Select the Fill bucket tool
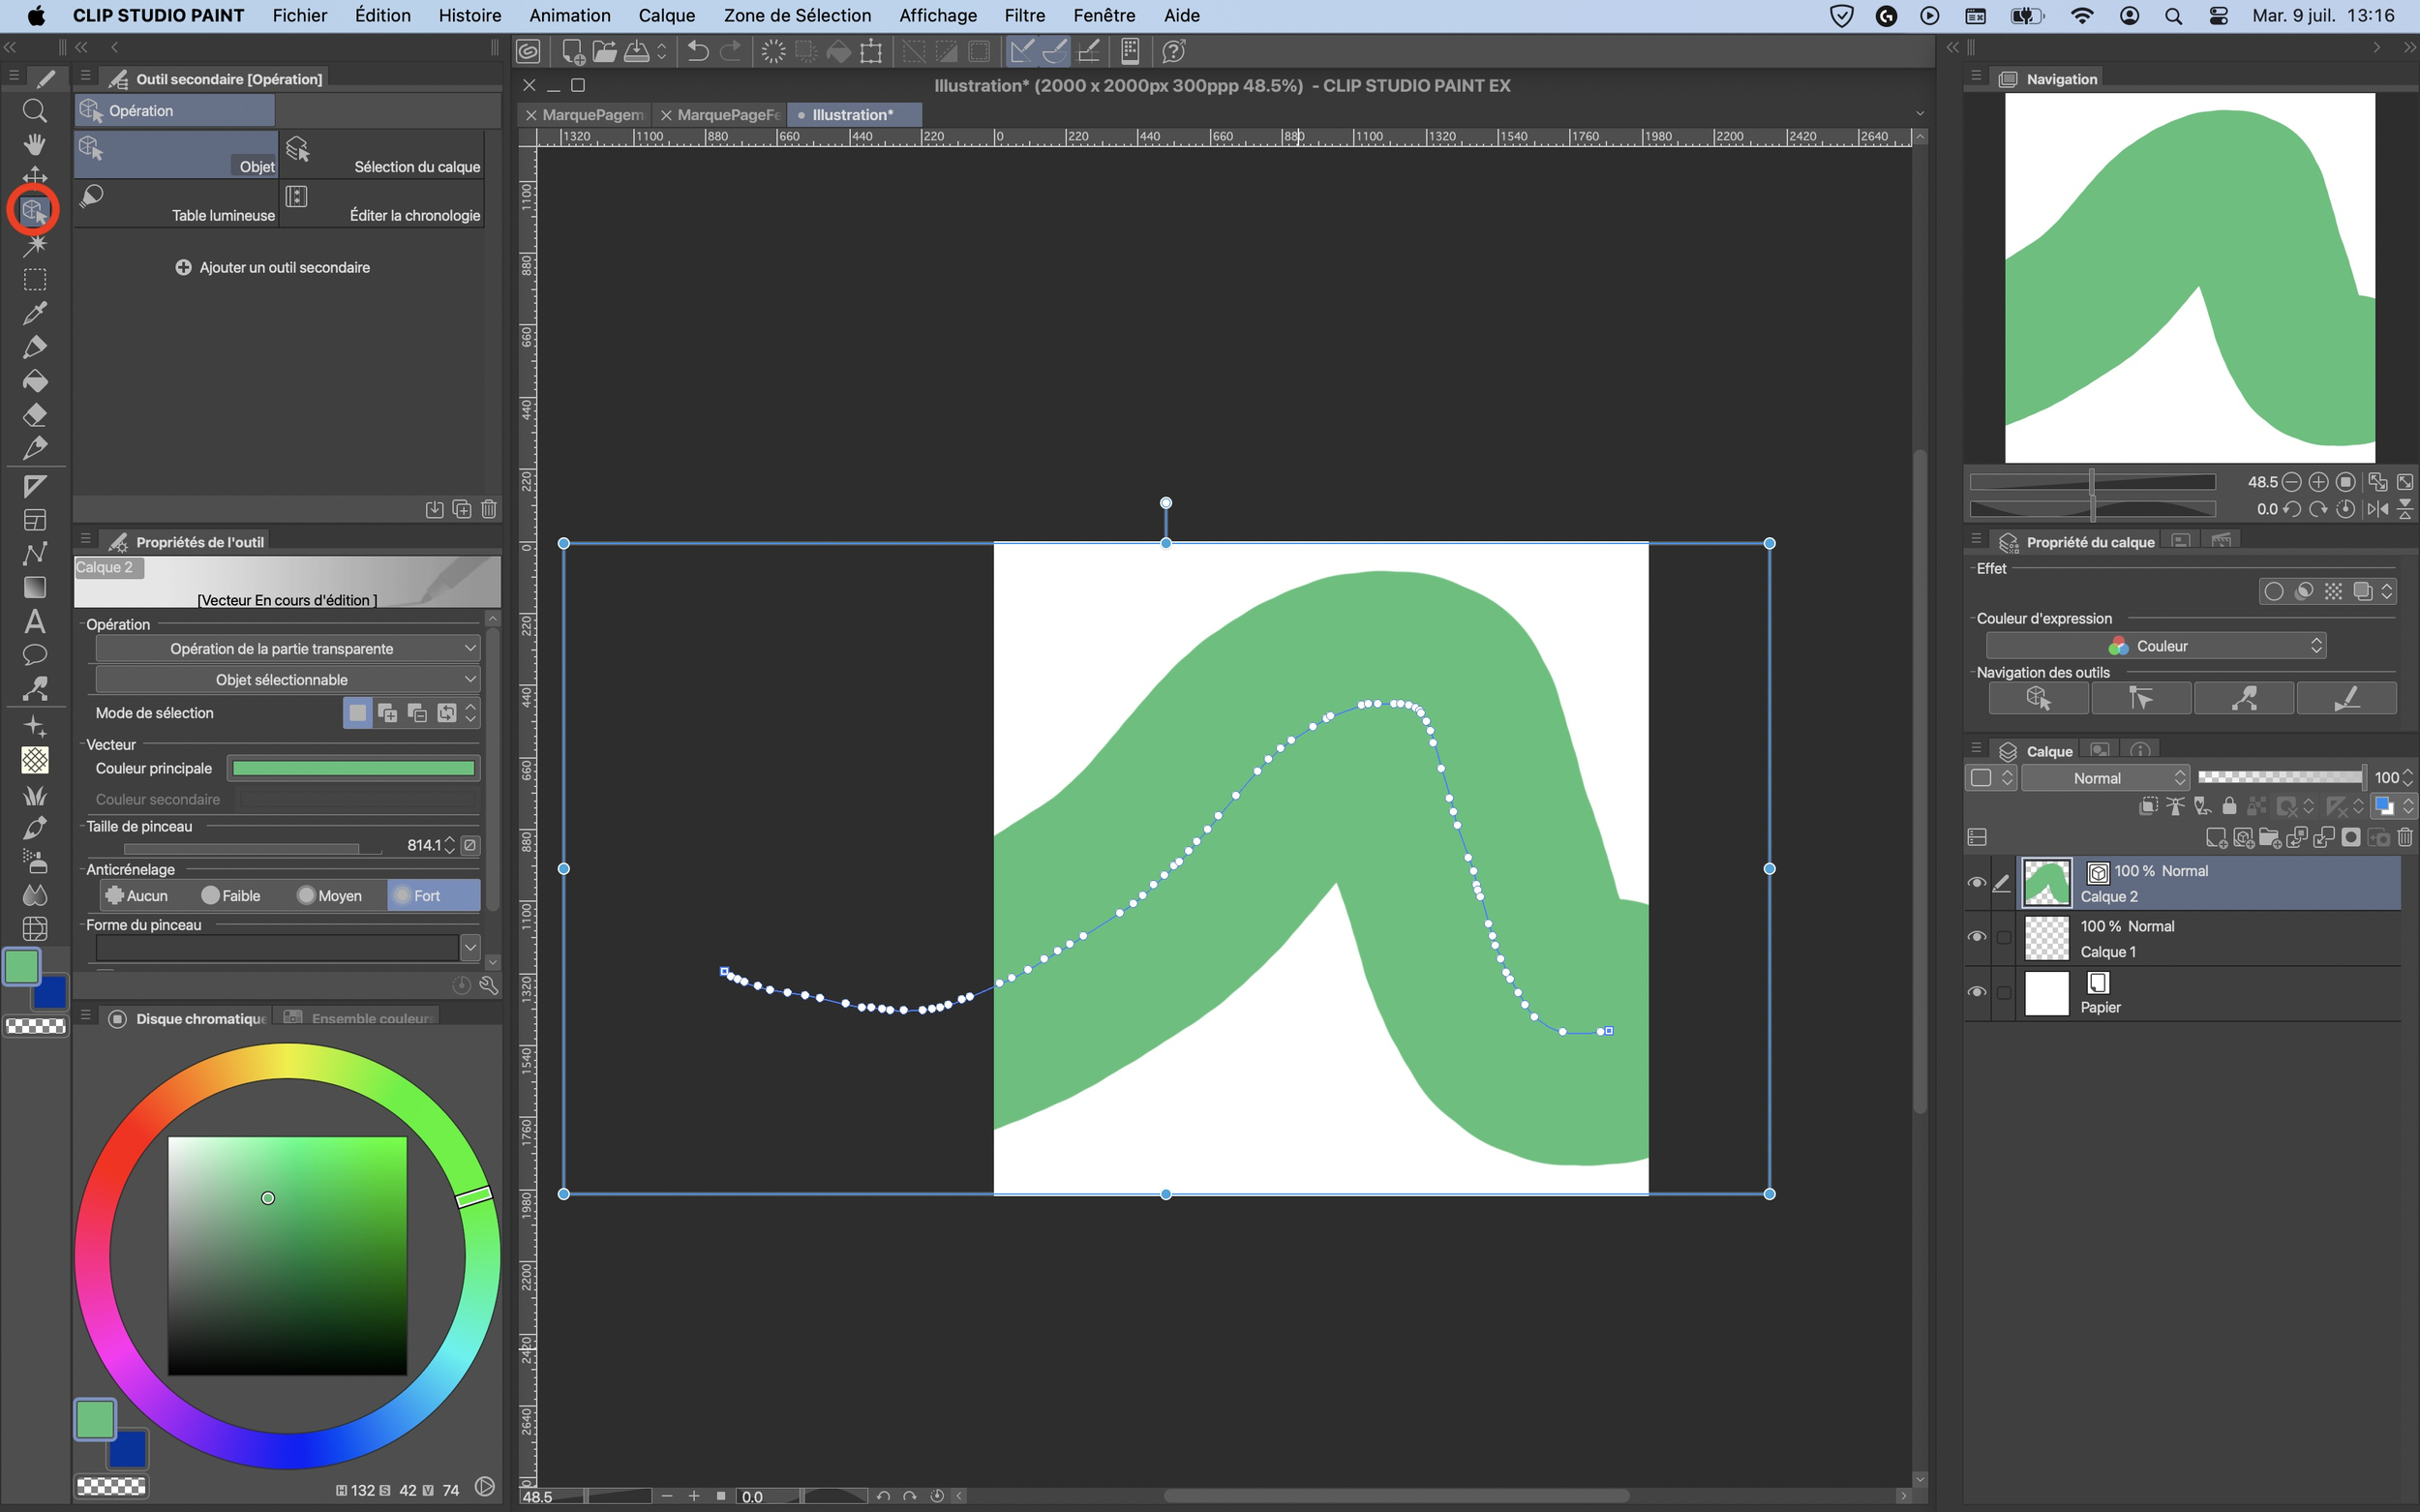Image resolution: width=2420 pixels, height=1512 pixels. (x=34, y=381)
